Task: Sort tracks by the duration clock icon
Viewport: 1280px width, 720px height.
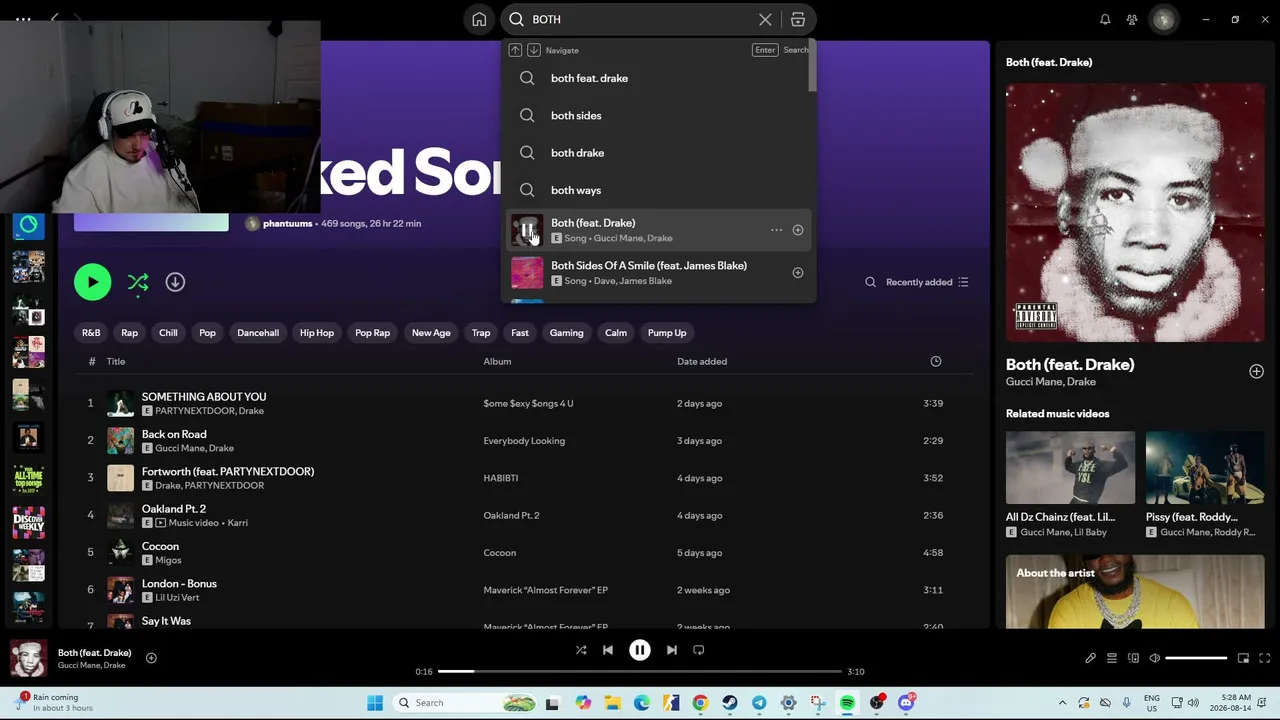Action: click(x=936, y=361)
